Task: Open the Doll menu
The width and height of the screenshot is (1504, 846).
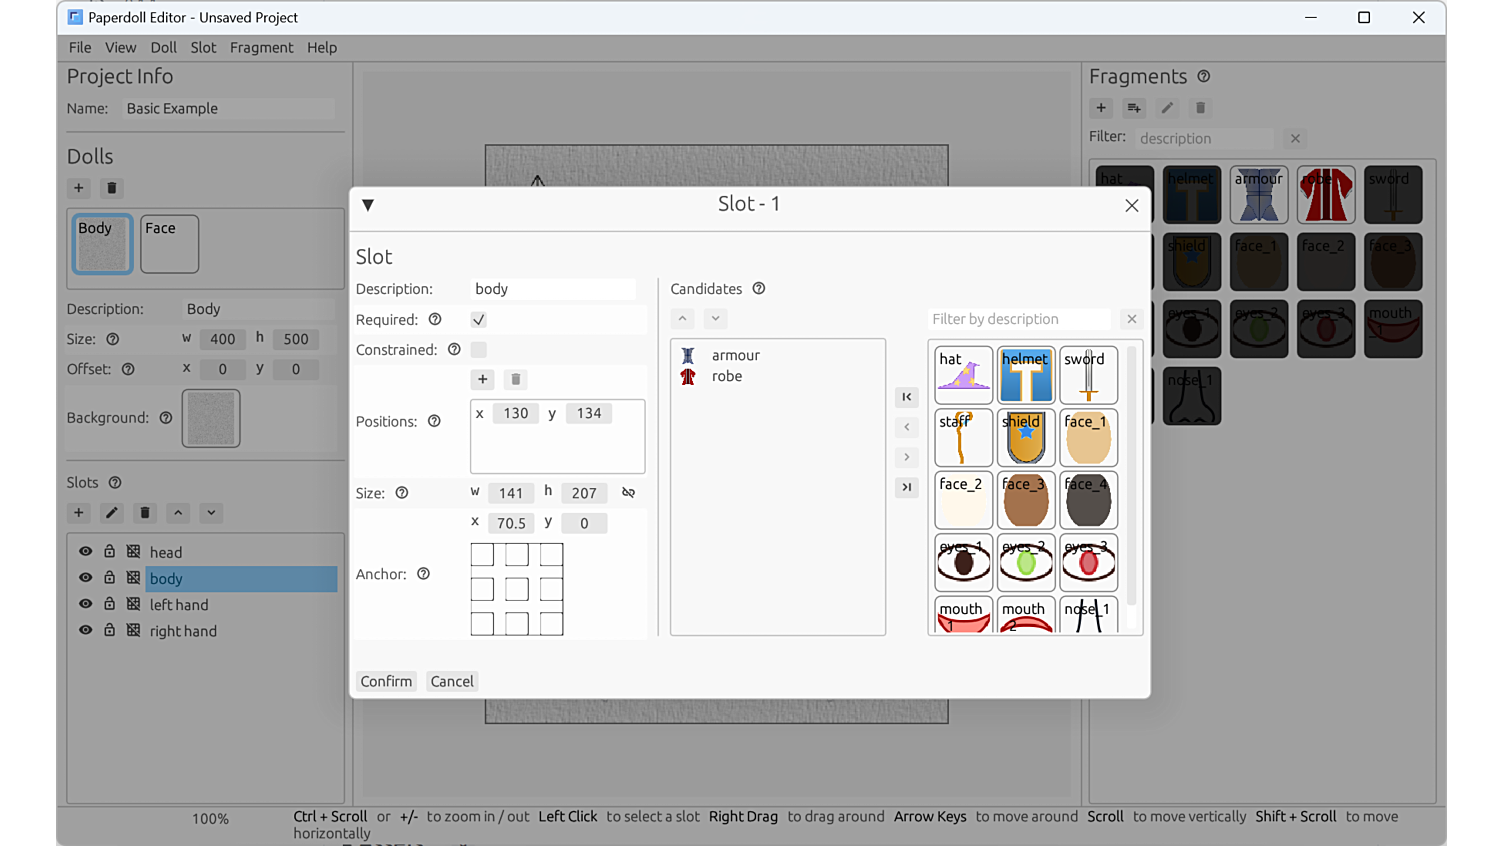Action: point(163,47)
